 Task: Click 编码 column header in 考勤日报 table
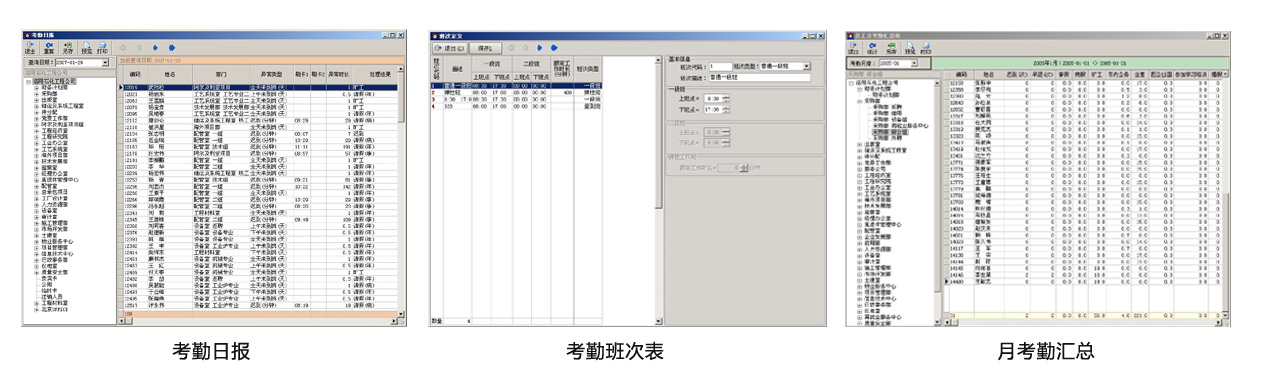click(x=135, y=74)
